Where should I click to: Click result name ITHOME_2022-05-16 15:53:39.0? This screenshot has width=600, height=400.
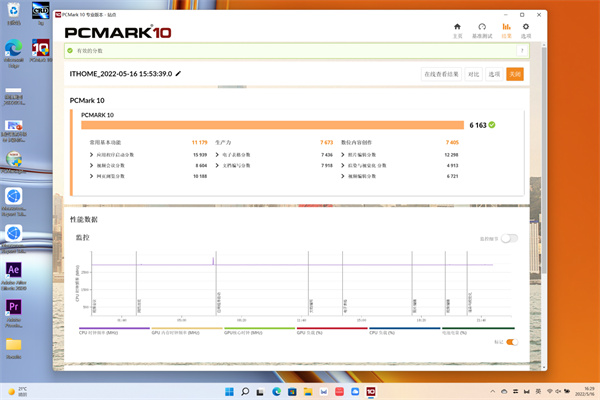pos(121,73)
